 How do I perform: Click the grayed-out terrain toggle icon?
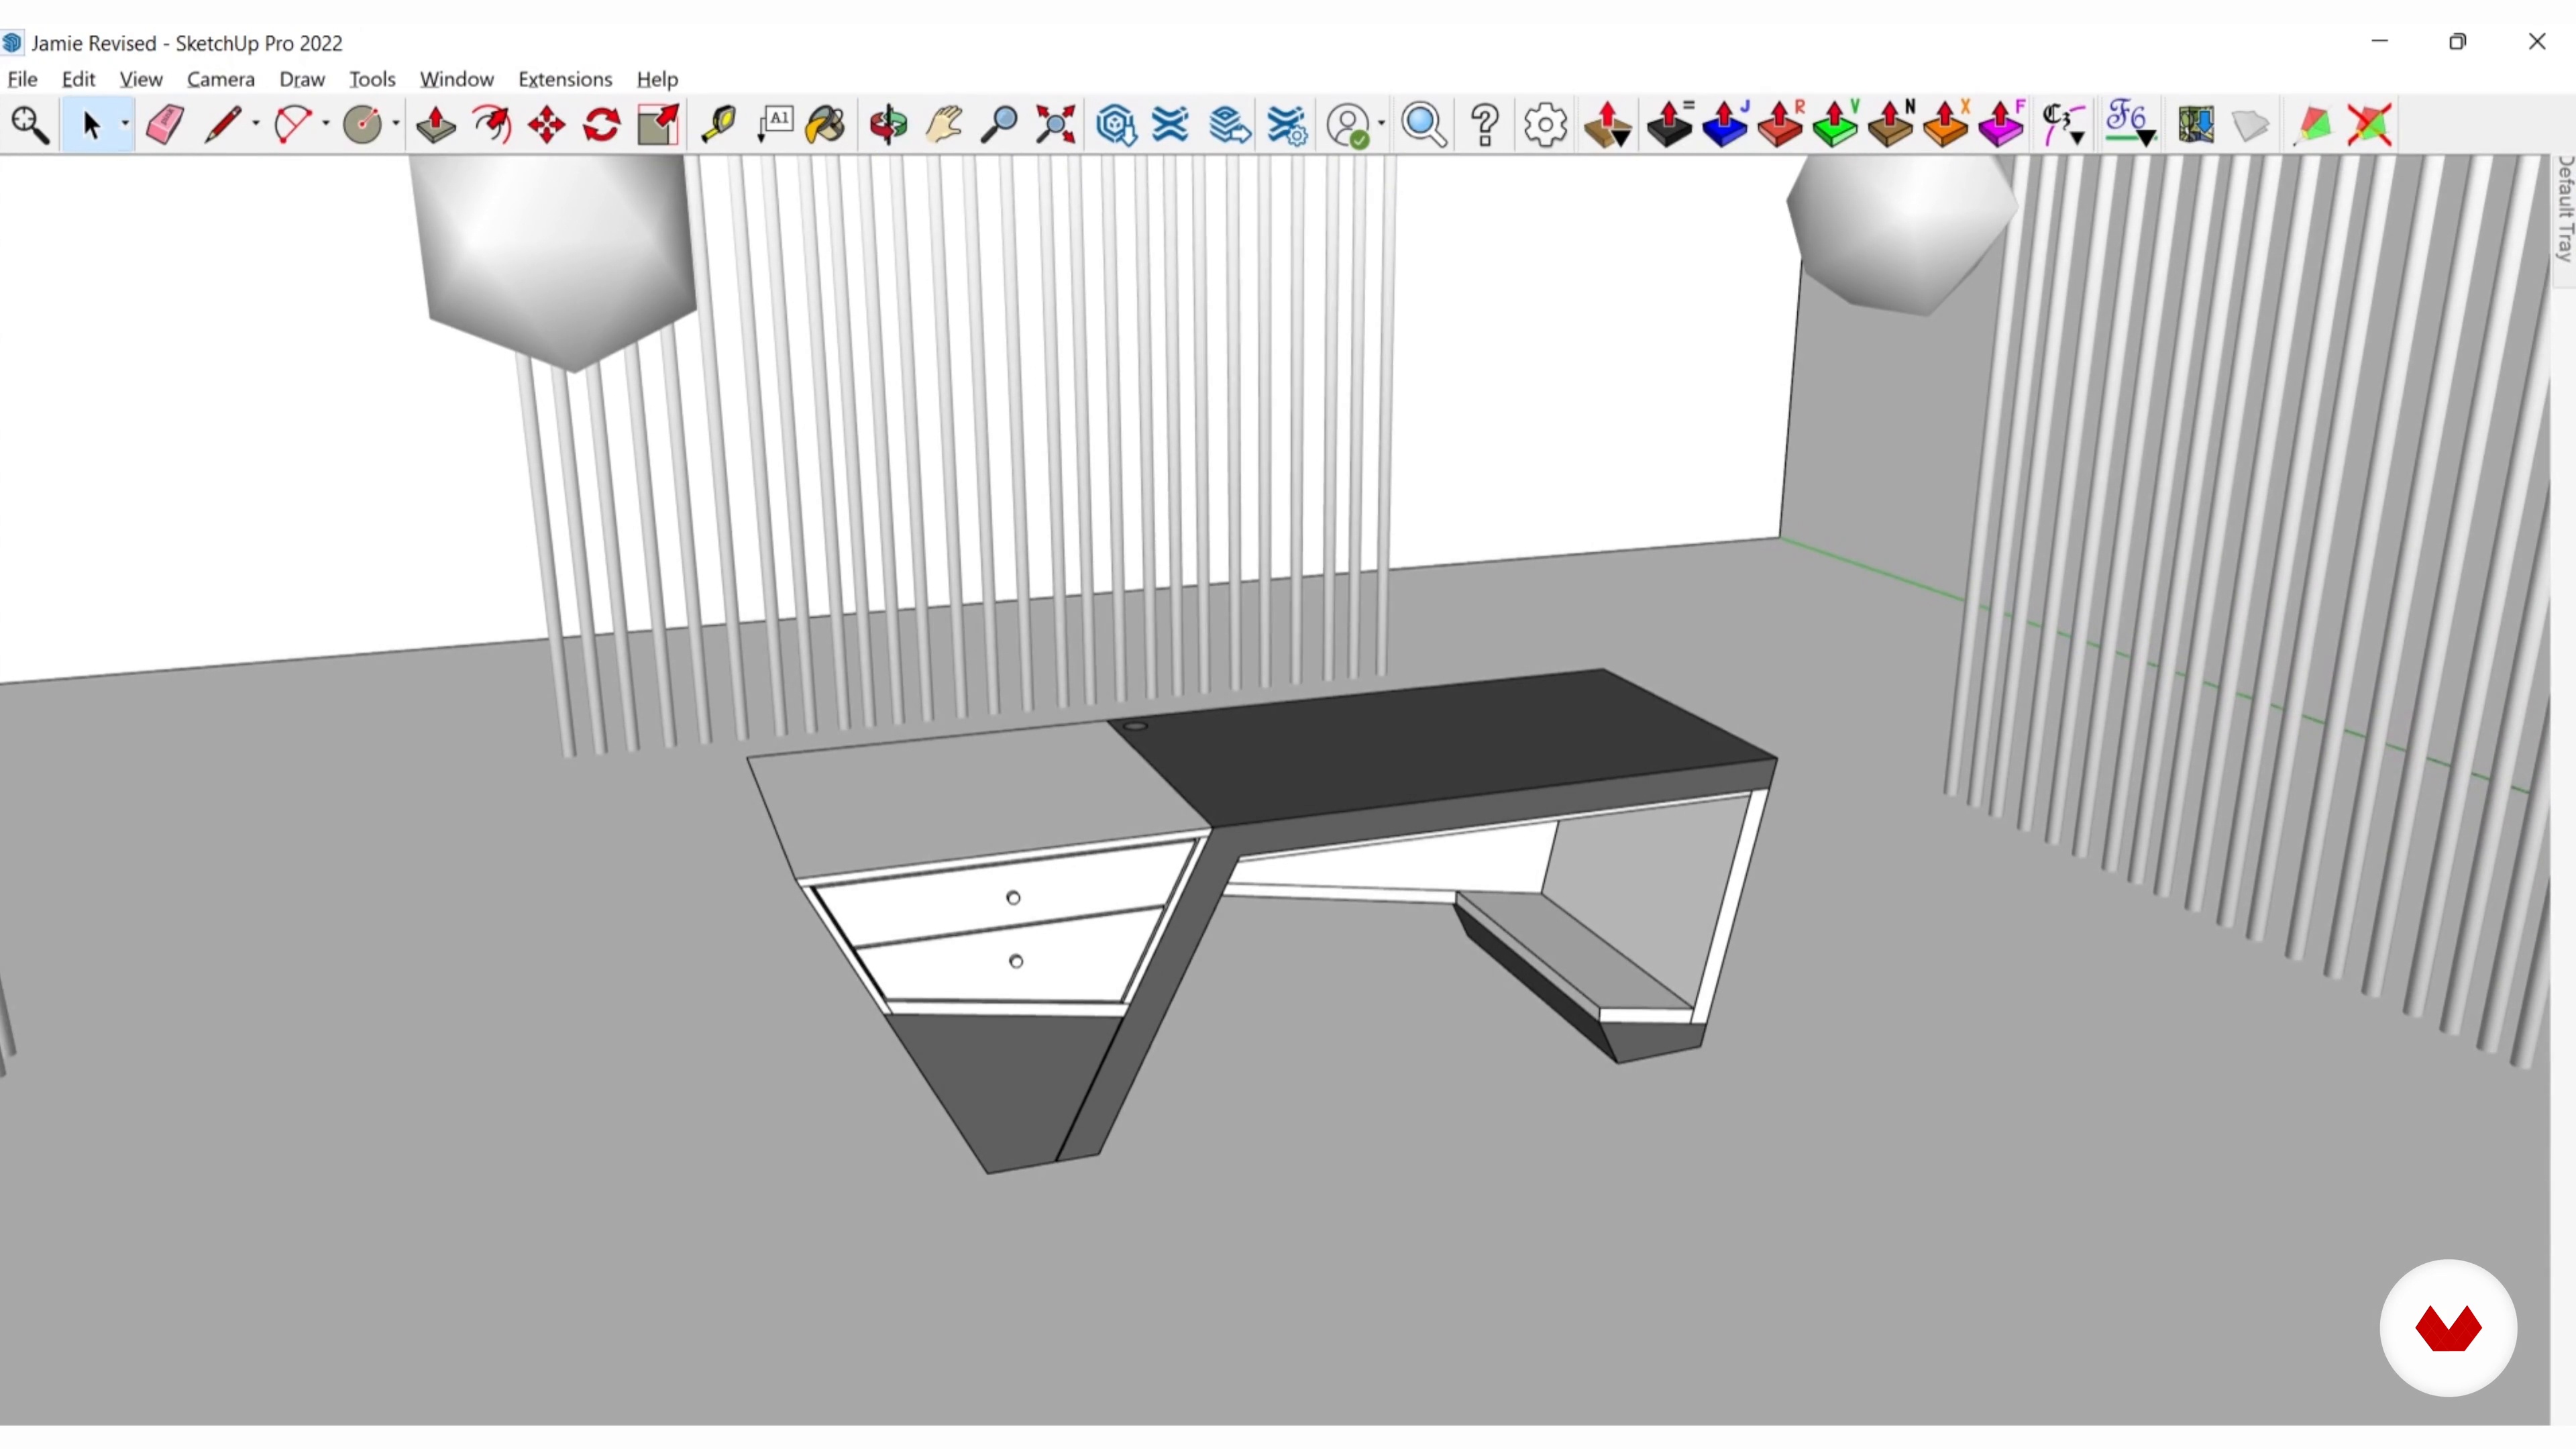click(x=2250, y=125)
